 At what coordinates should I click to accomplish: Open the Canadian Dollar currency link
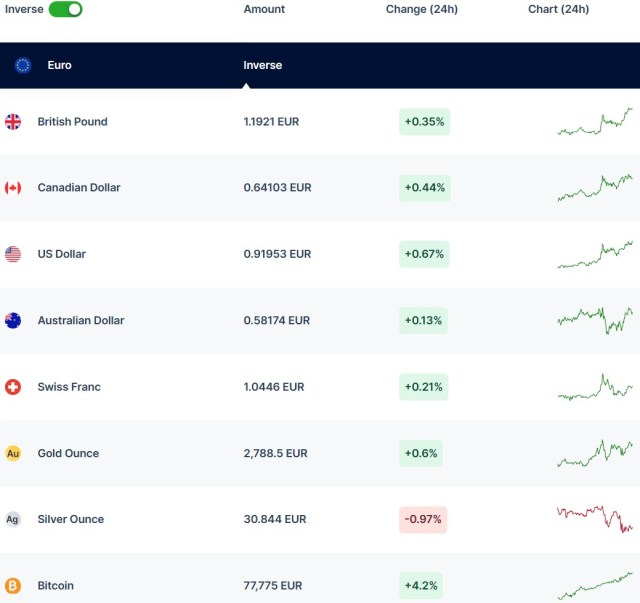[x=79, y=188]
